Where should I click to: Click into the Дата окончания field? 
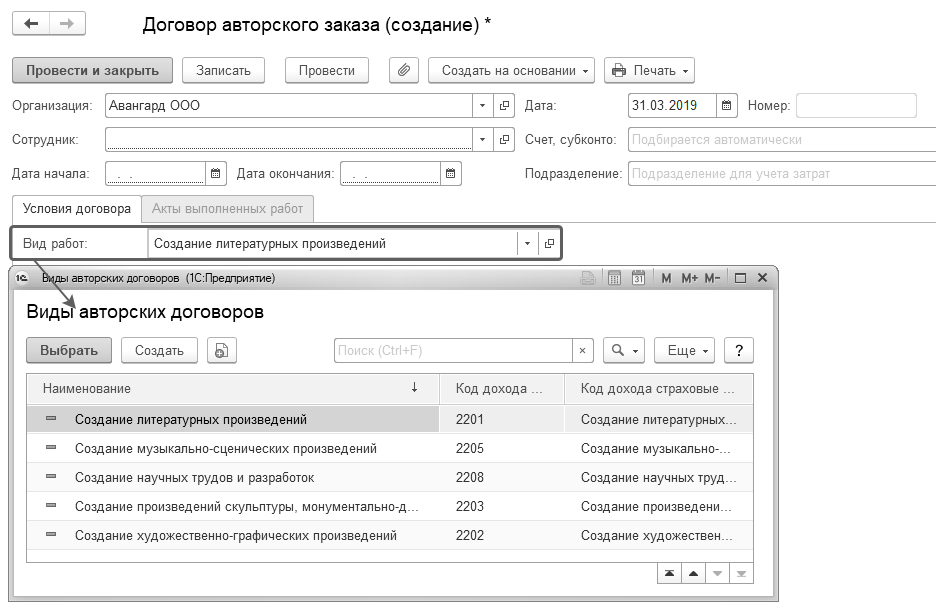pyautogui.click(x=390, y=174)
